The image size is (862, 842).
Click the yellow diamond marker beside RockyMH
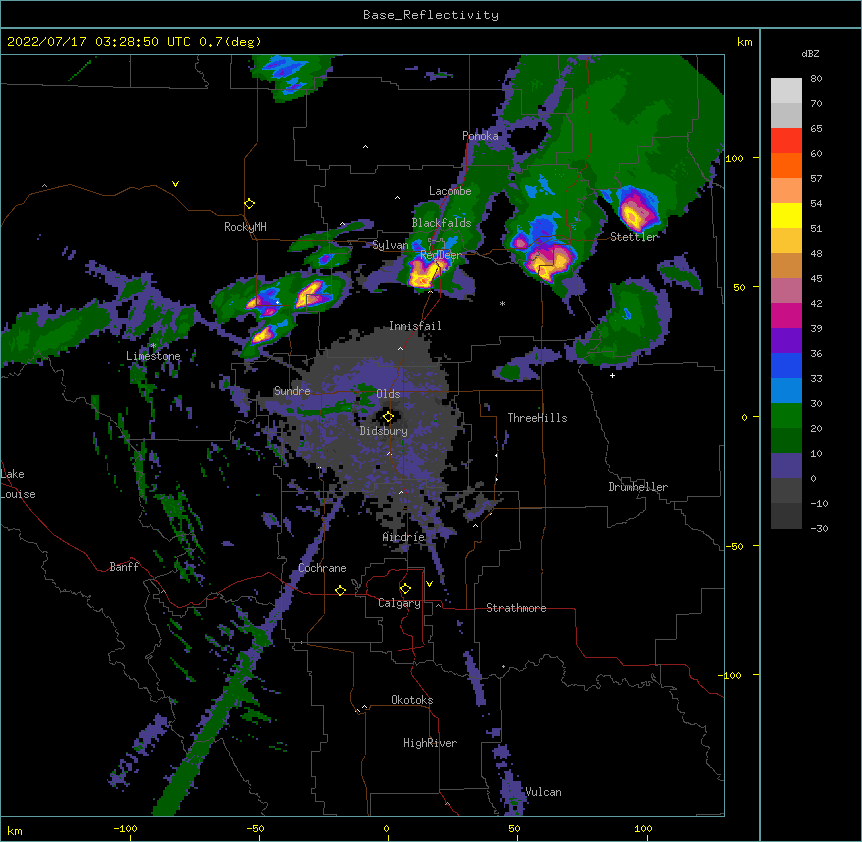coord(249,204)
